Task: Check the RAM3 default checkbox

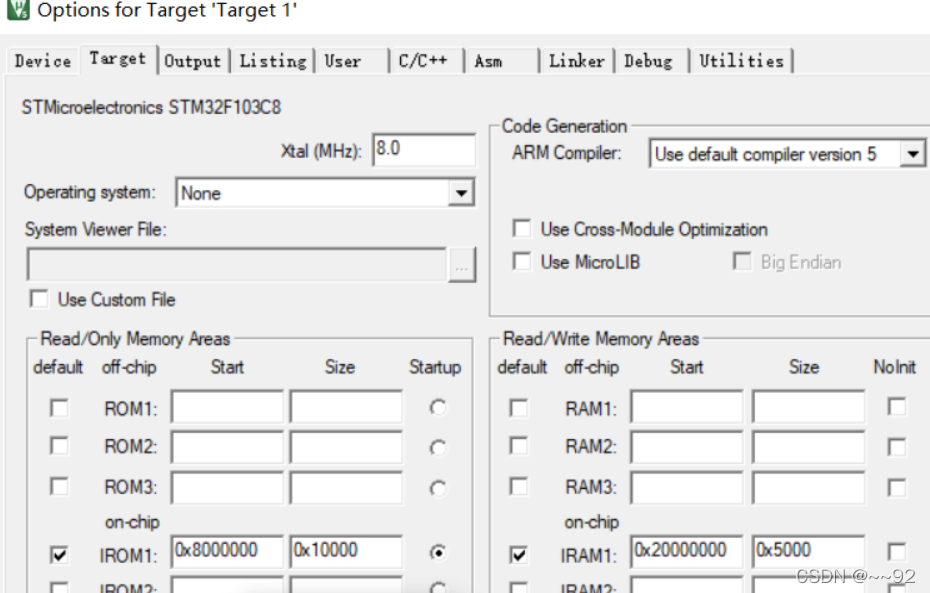Action: tap(518, 486)
